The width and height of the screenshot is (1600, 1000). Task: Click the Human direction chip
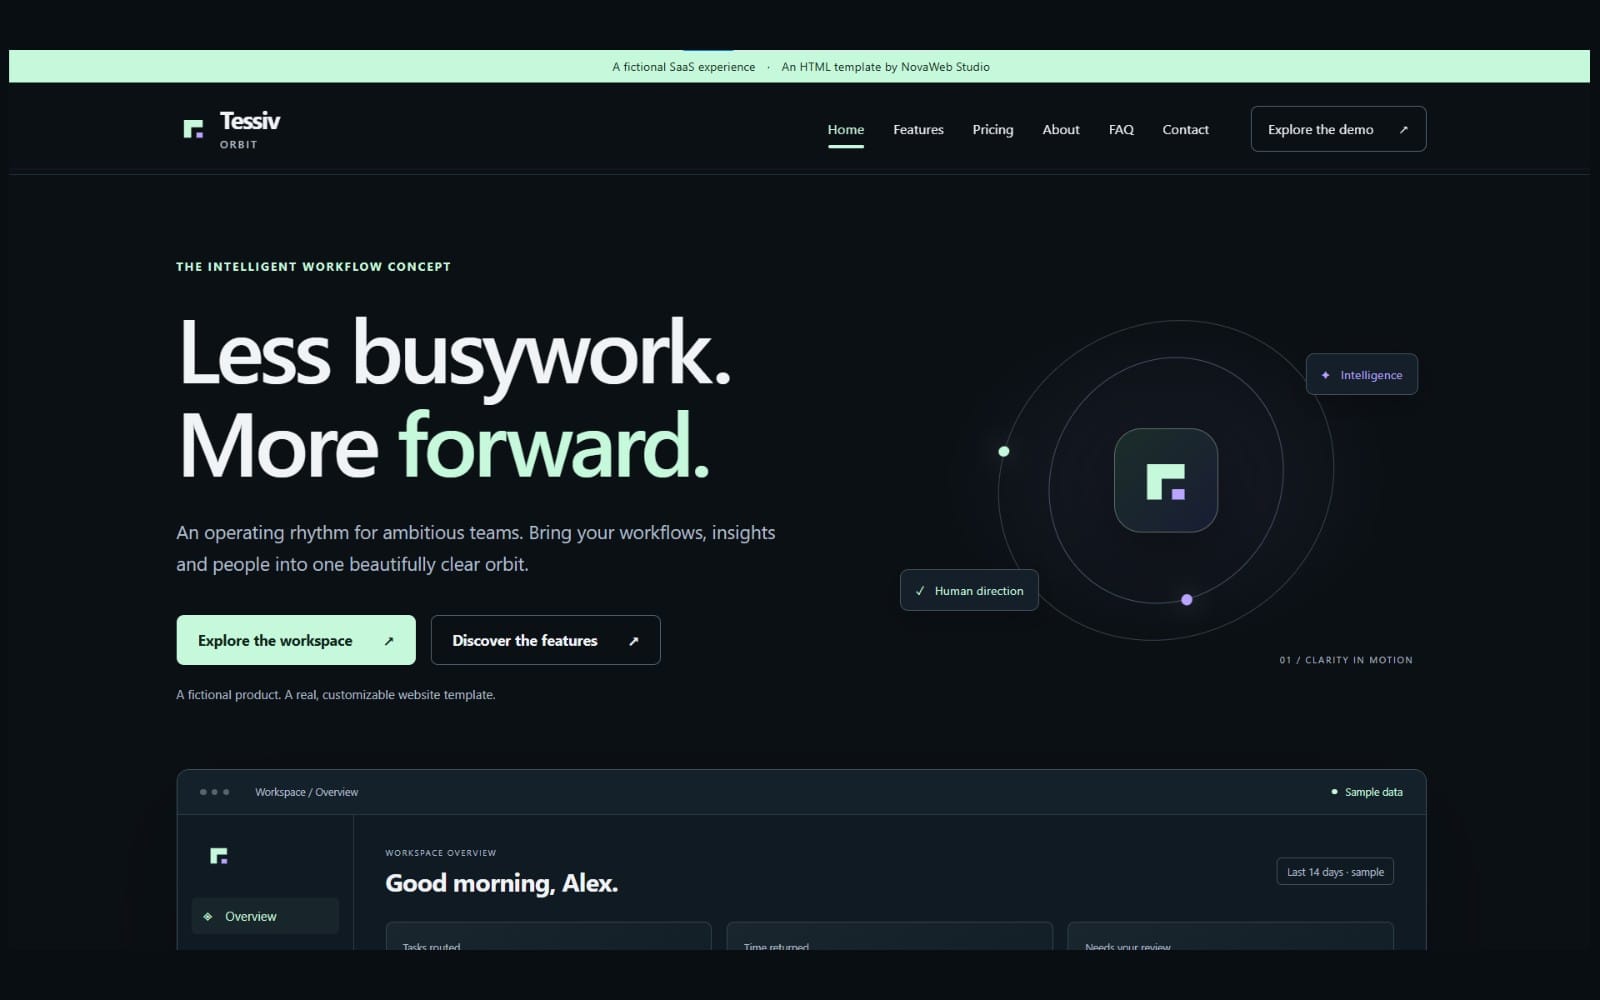click(x=969, y=590)
